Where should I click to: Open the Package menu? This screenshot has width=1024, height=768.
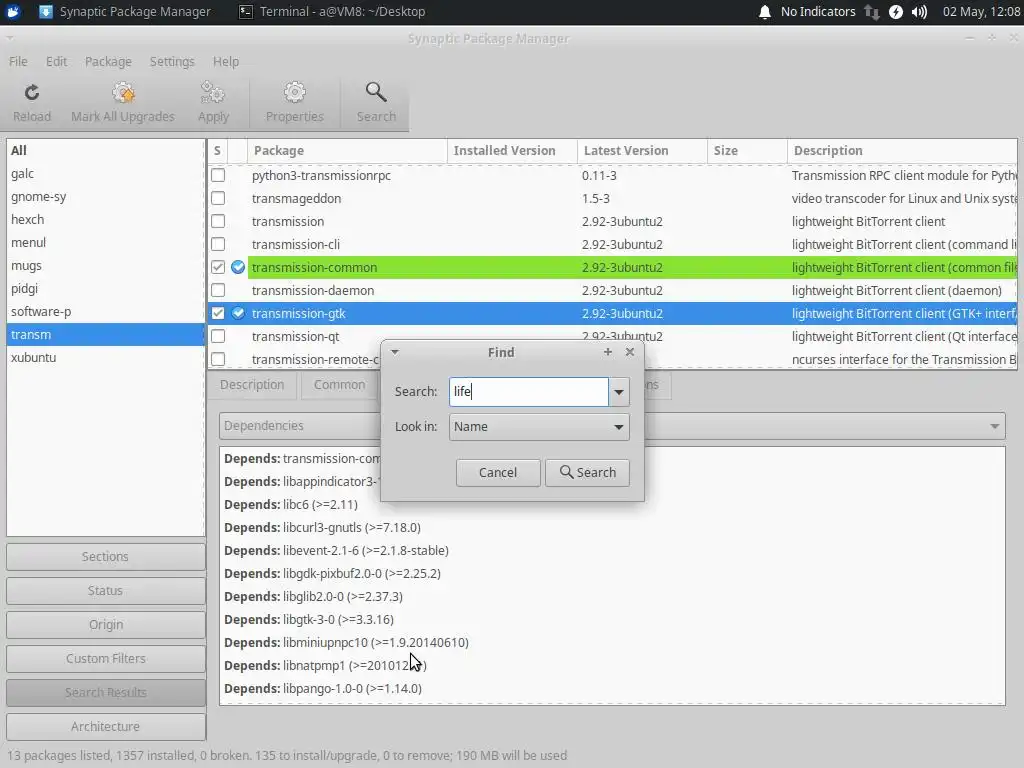[x=108, y=61]
